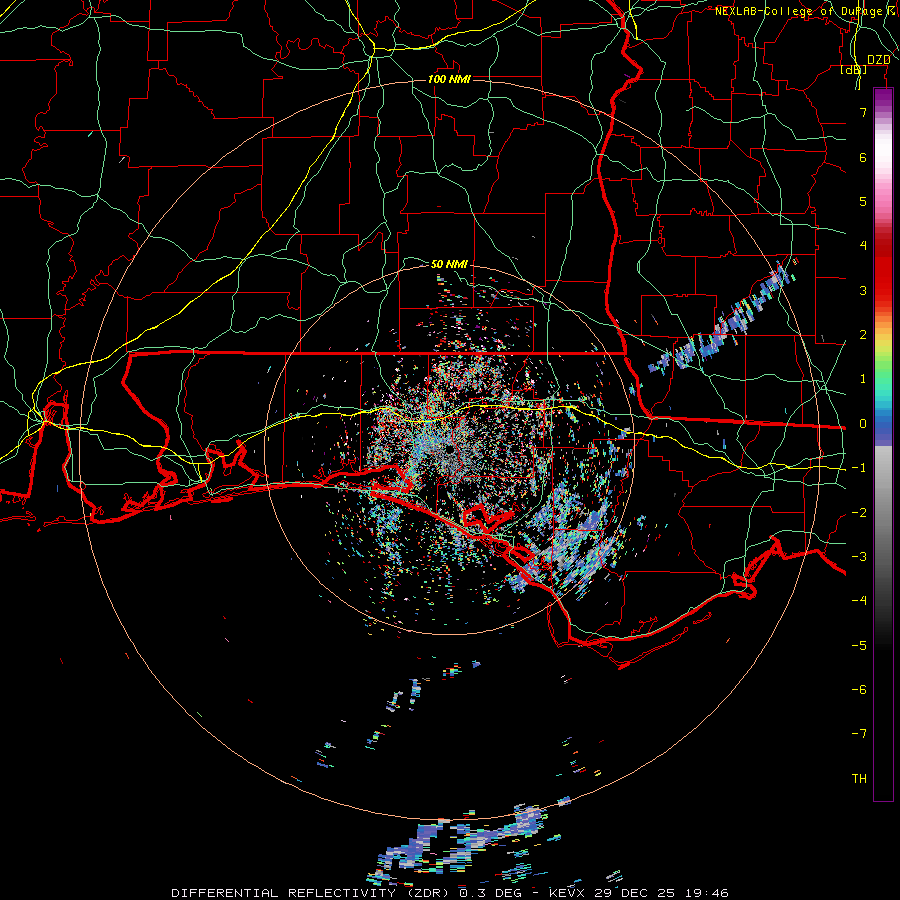The image size is (900, 900).
Task: Click the "100 NMI" range ring label
Action: [x=449, y=79]
